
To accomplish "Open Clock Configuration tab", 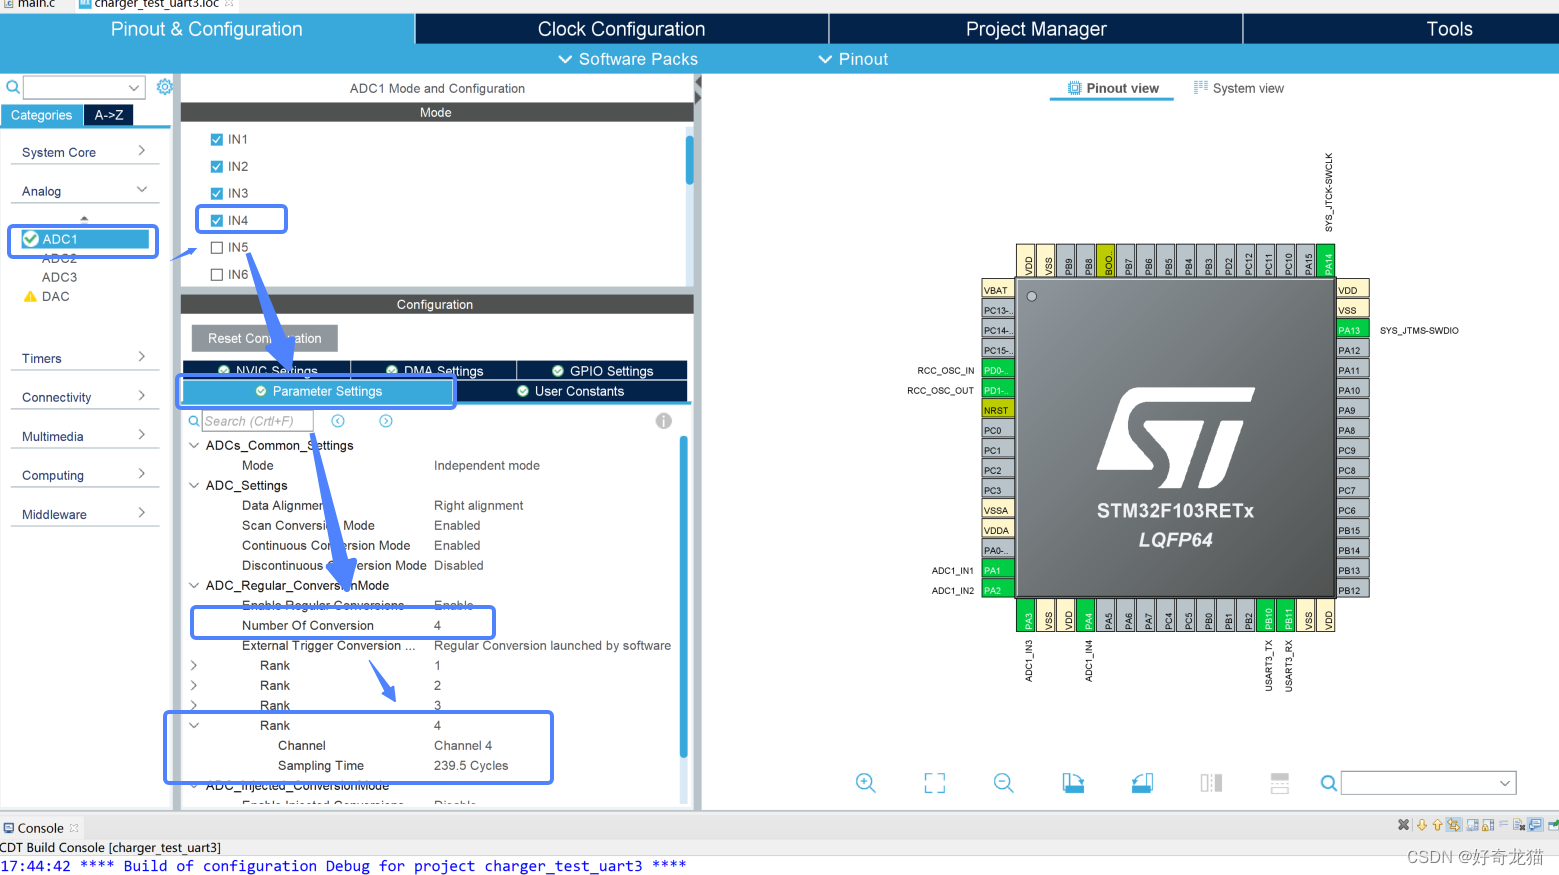I will tap(621, 29).
